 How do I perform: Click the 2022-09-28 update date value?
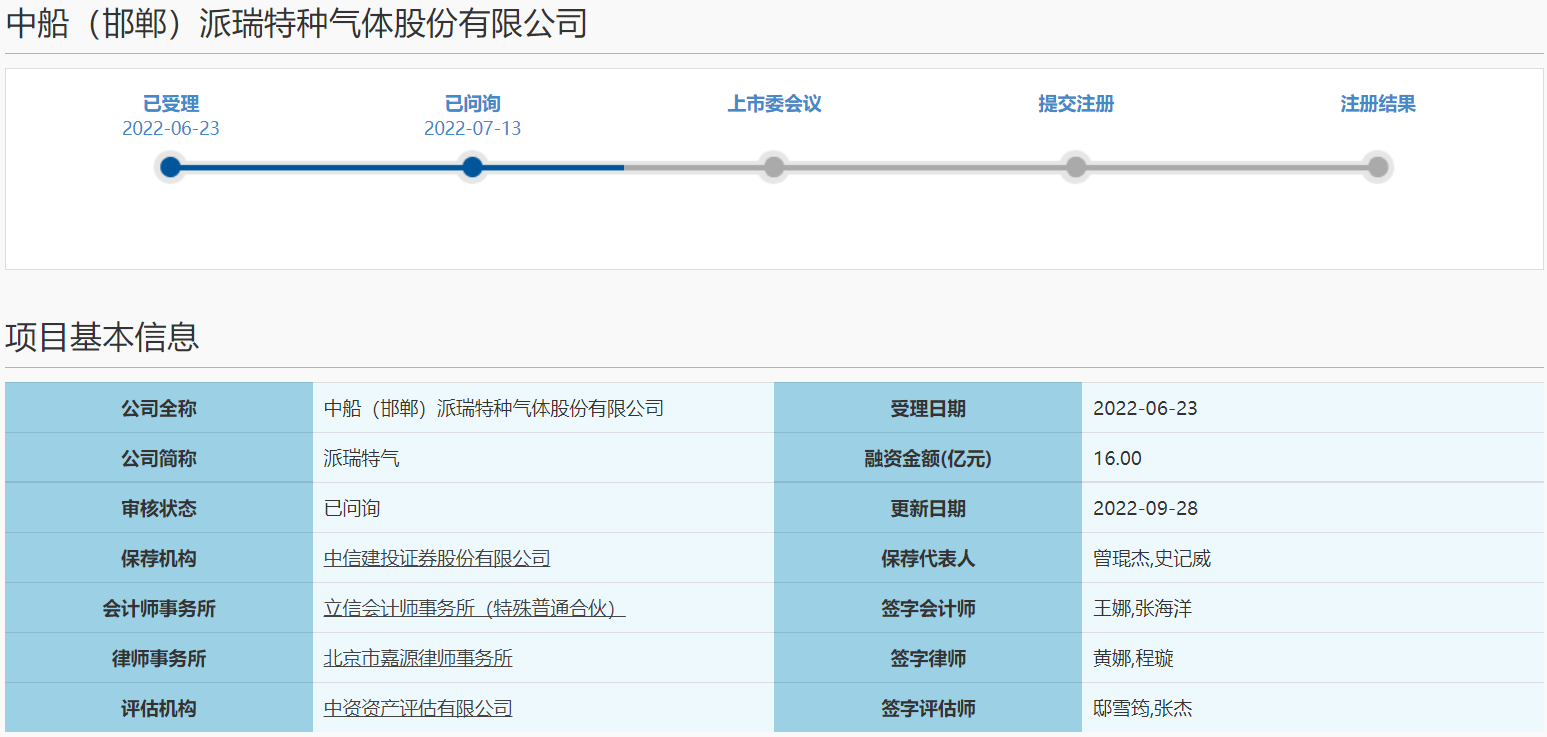1145,508
